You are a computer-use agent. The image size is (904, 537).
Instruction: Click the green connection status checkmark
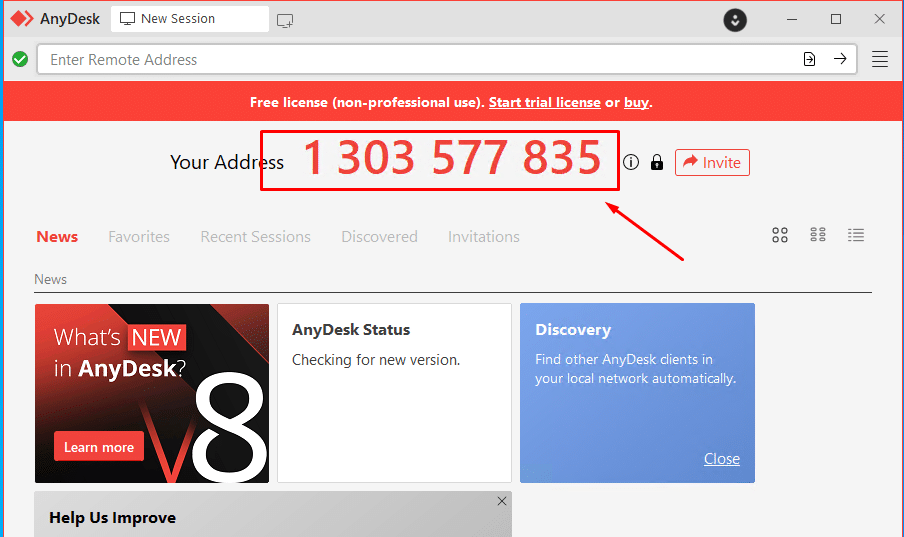[x=20, y=59]
